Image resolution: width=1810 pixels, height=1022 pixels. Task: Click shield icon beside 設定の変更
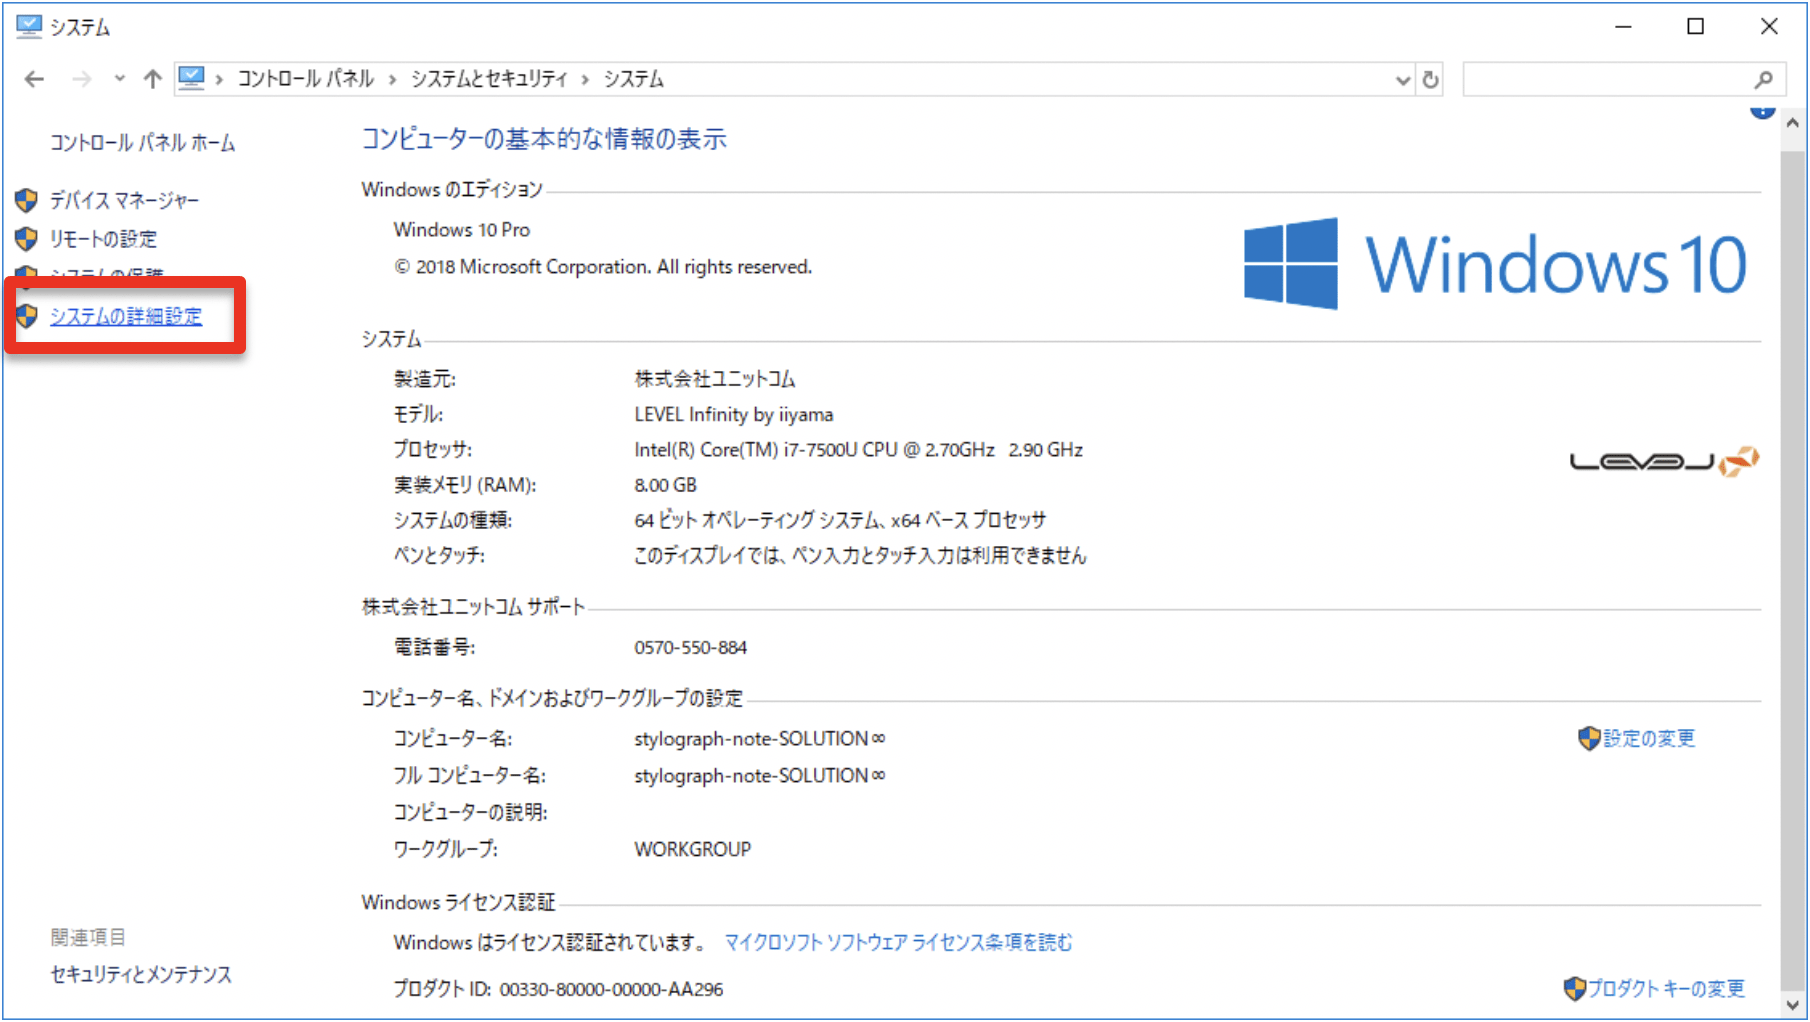[x=1589, y=738]
